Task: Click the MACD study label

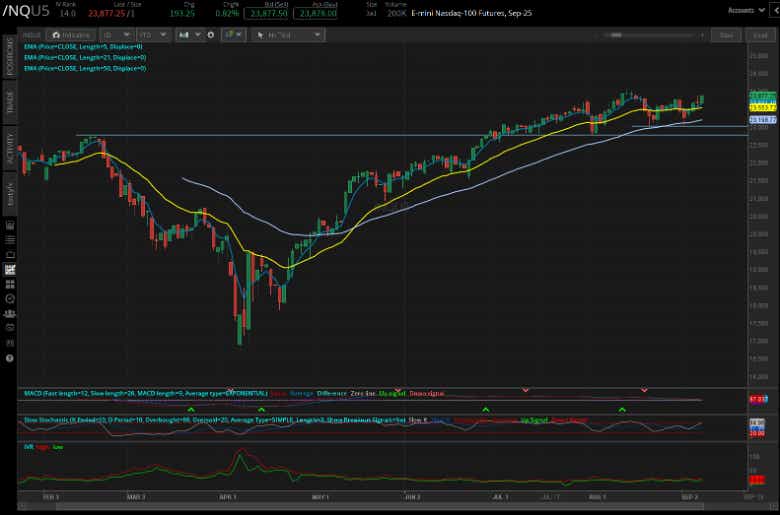Action: pyautogui.click(x=145, y=394)
